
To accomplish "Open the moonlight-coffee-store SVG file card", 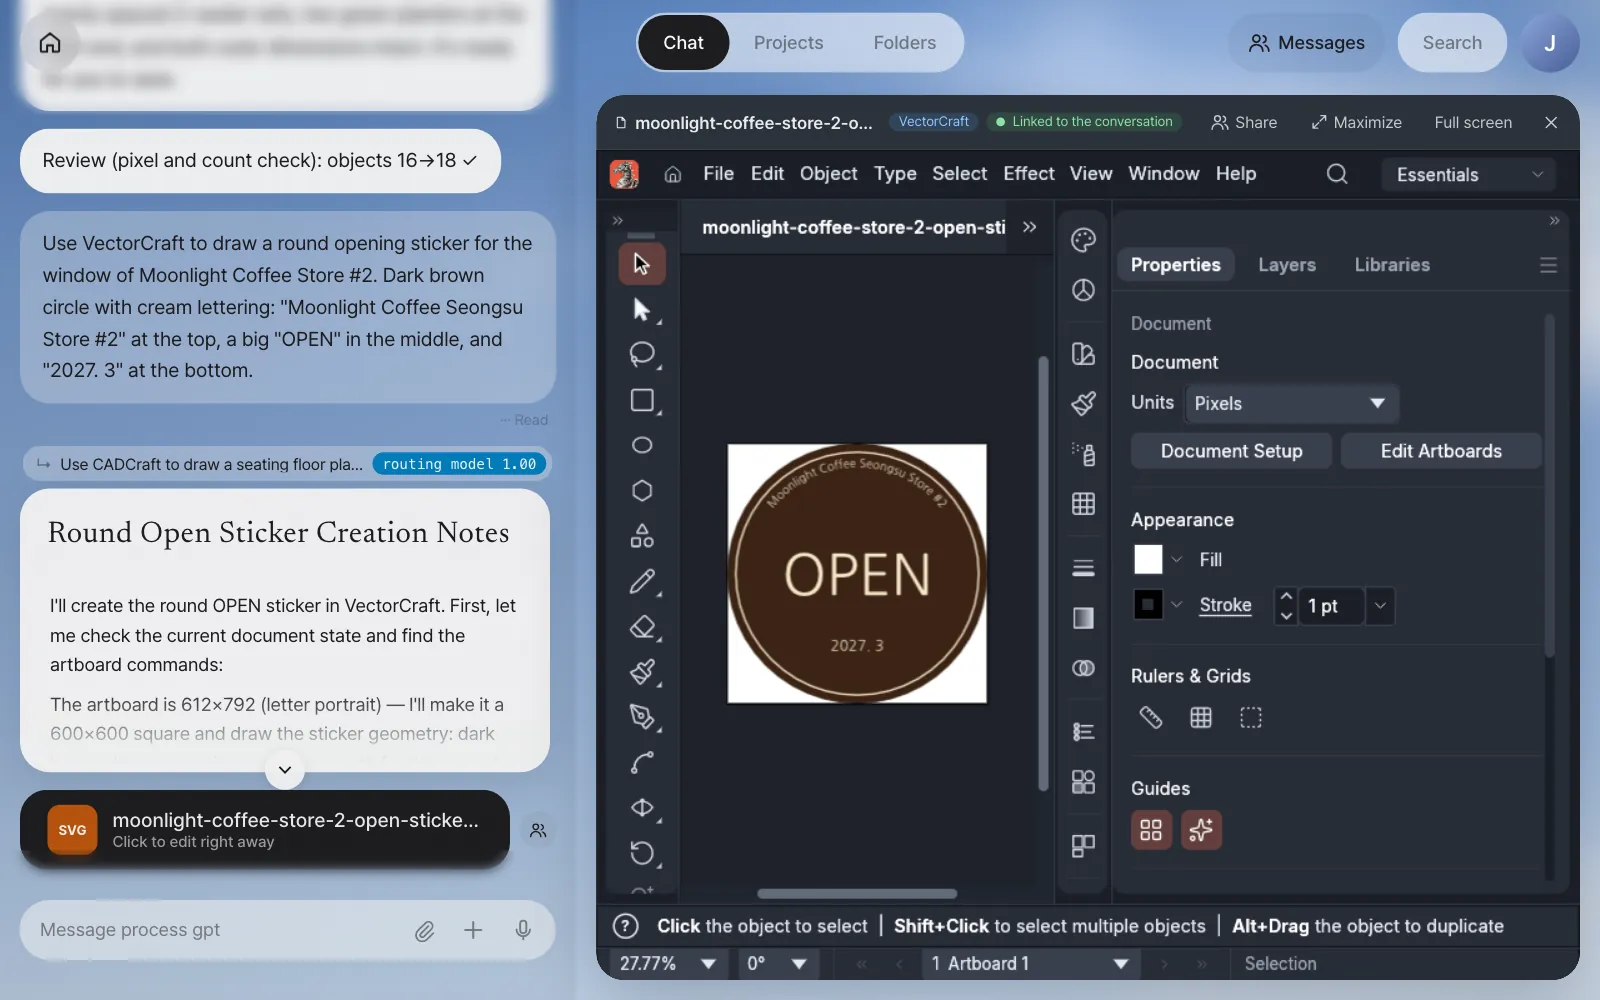I will point(265,830).
